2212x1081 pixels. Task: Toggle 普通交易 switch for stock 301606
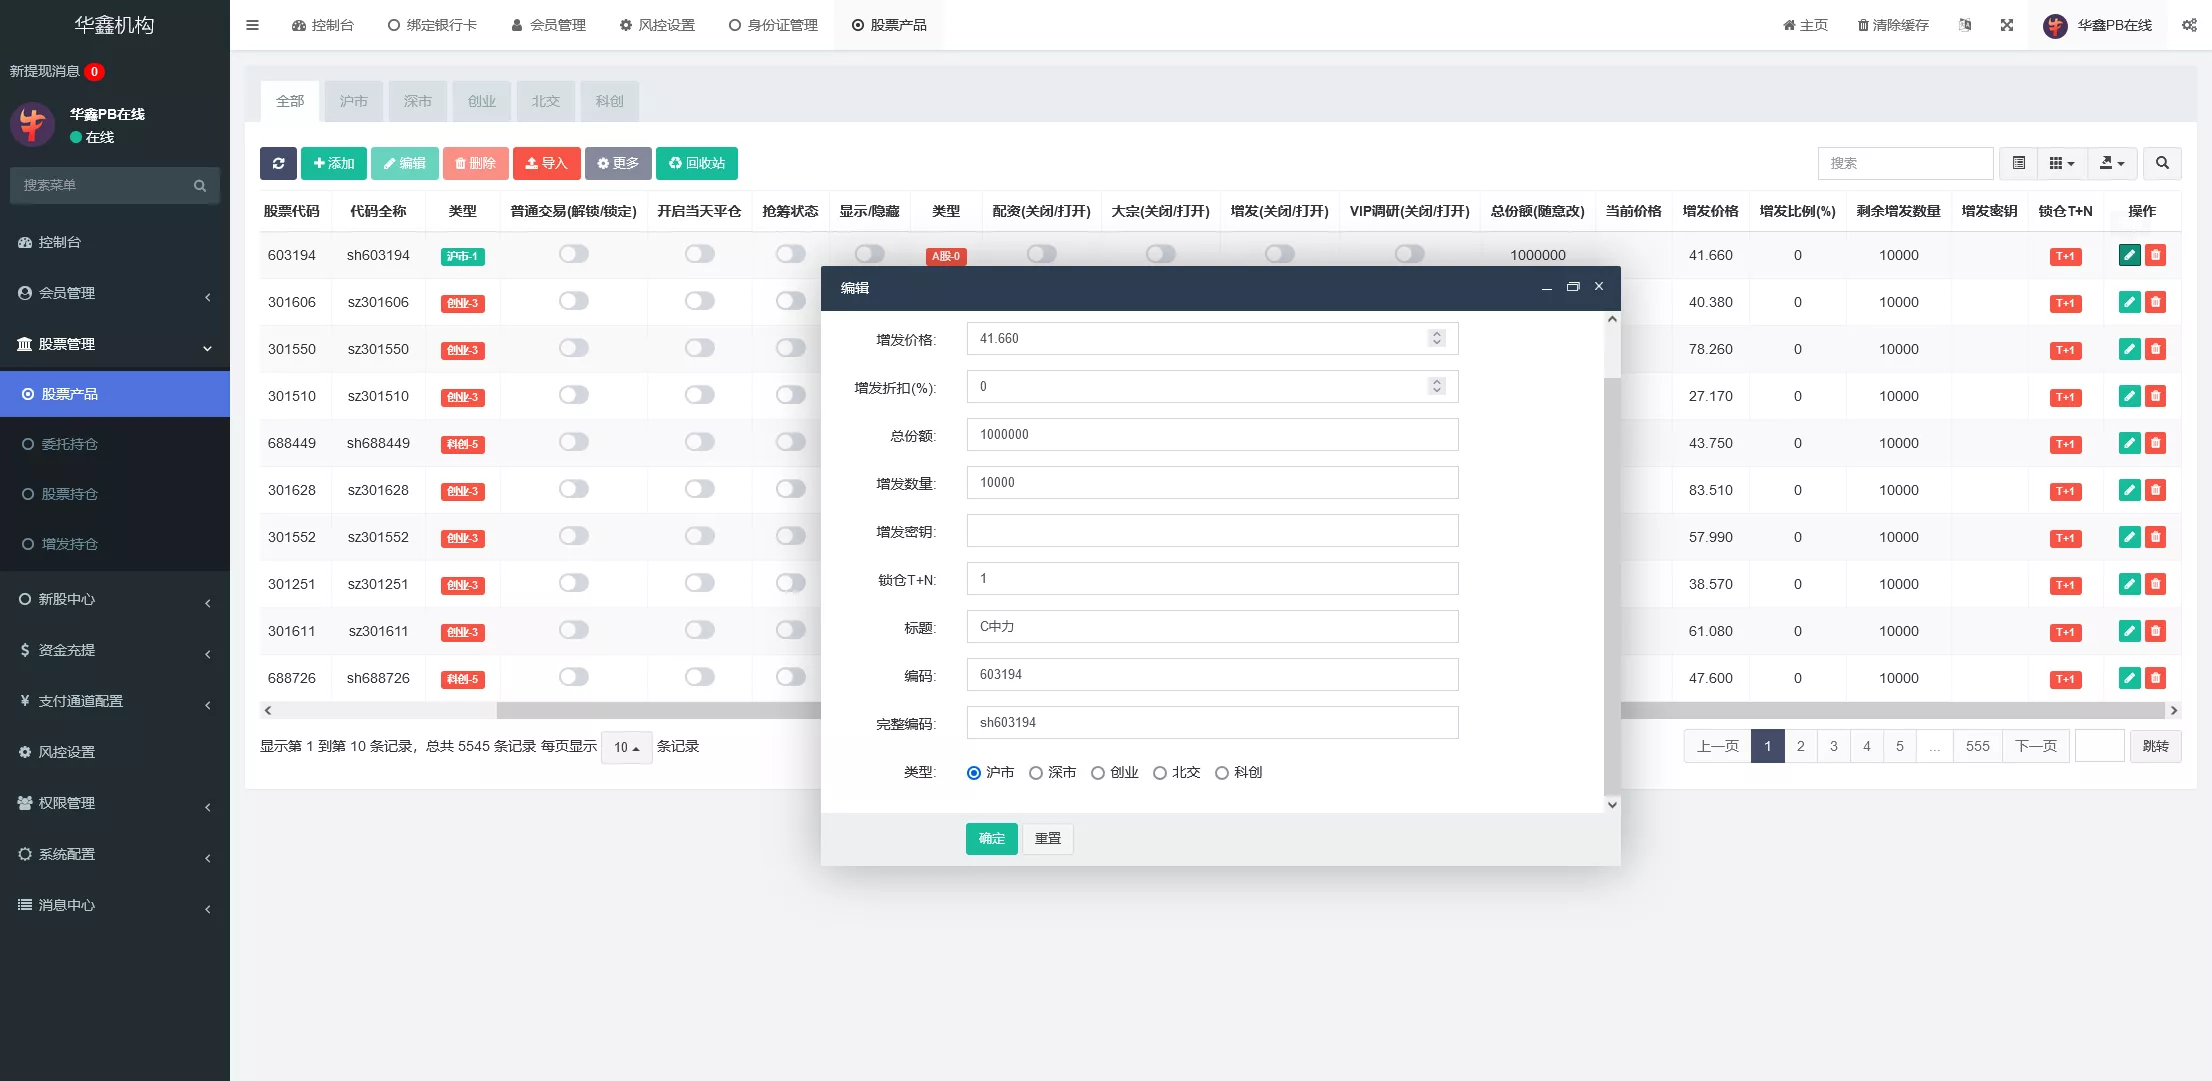[x=573, y=301]
